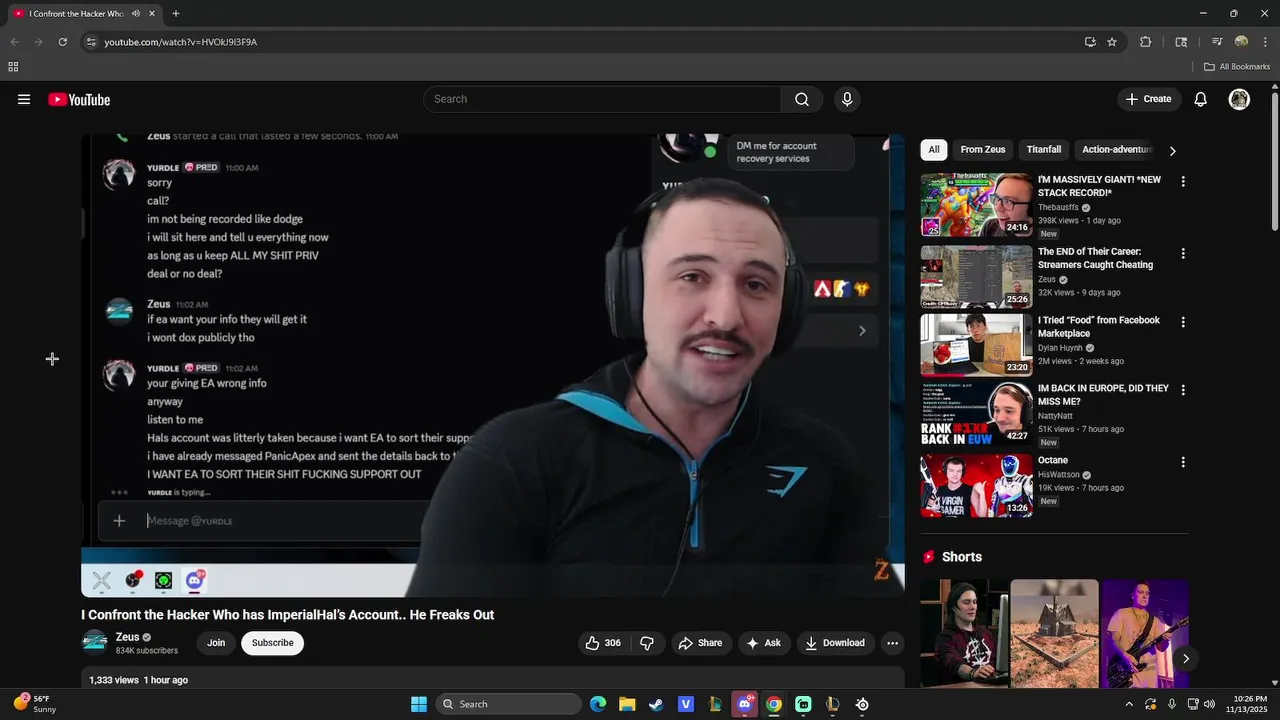The width and height of the screenshot is (1280, 720).
Task: Select the All filter chip
Action: pos(934,150)
